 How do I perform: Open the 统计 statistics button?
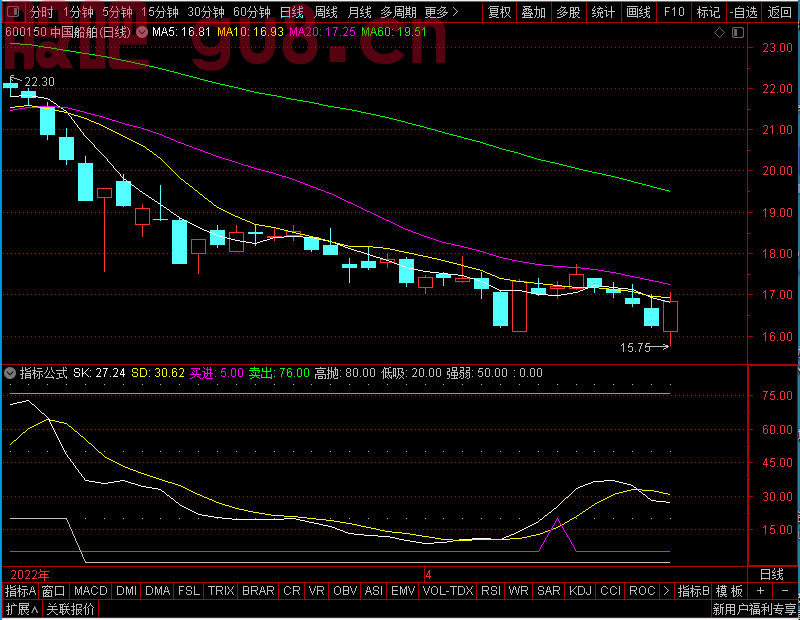[x=603, y=12]
